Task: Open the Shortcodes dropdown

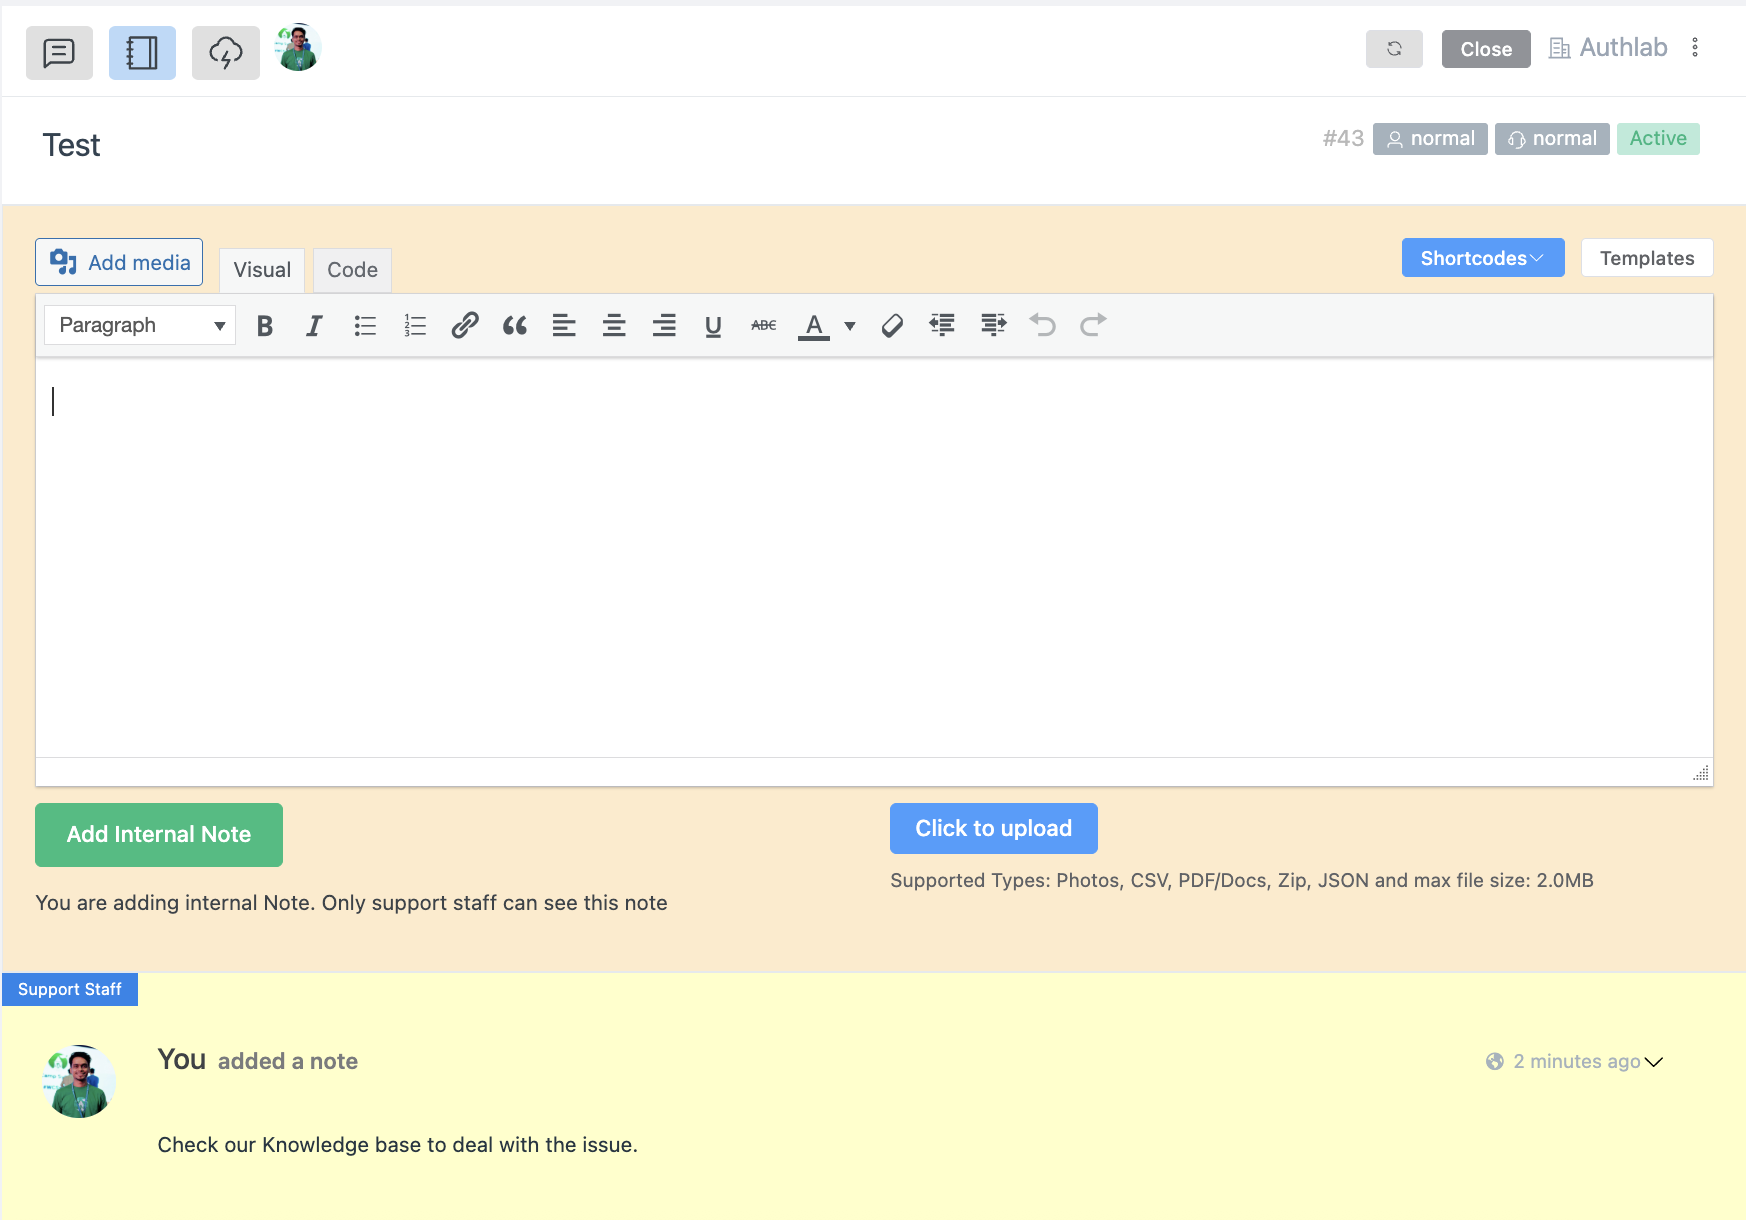Action: click(x=1482, y=258)
